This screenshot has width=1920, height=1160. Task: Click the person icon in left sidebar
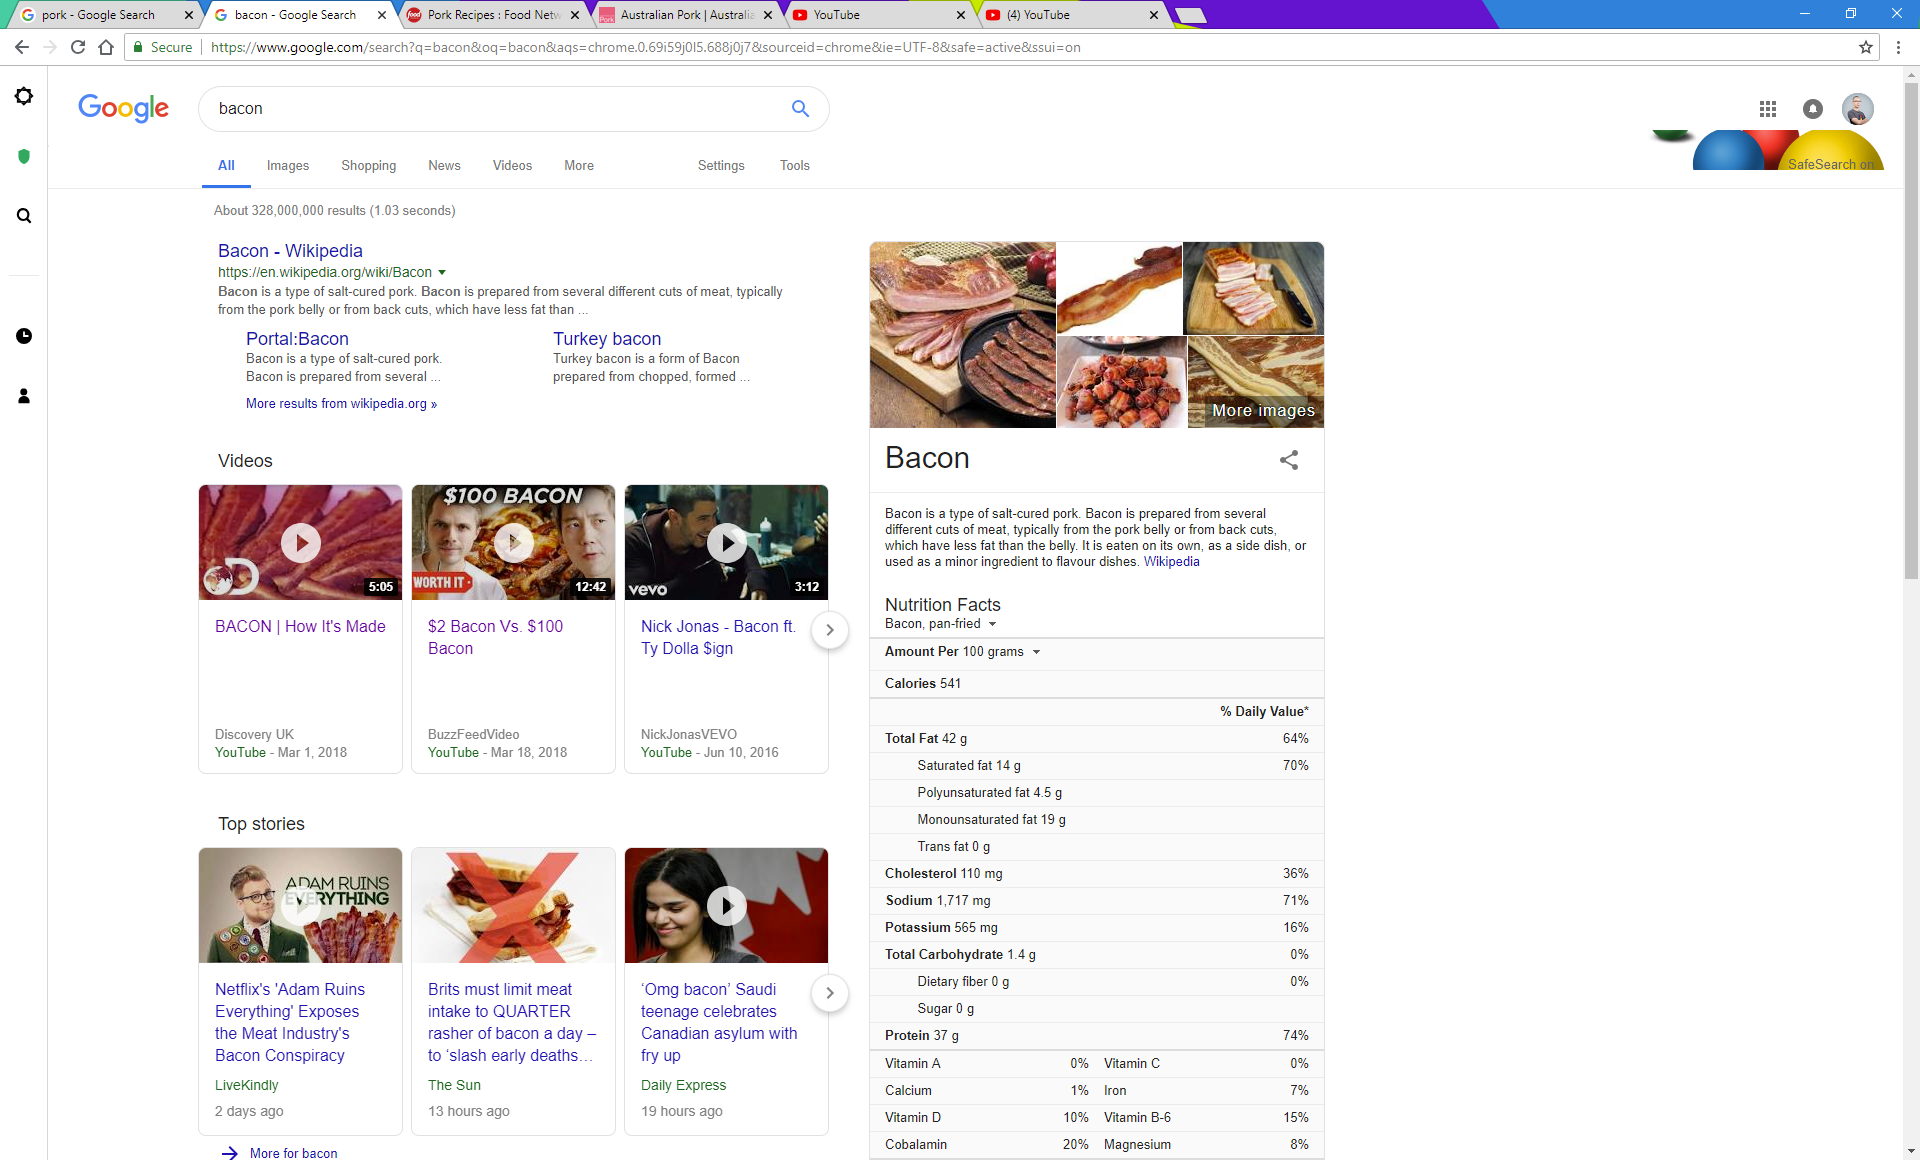tap(24, 396)
